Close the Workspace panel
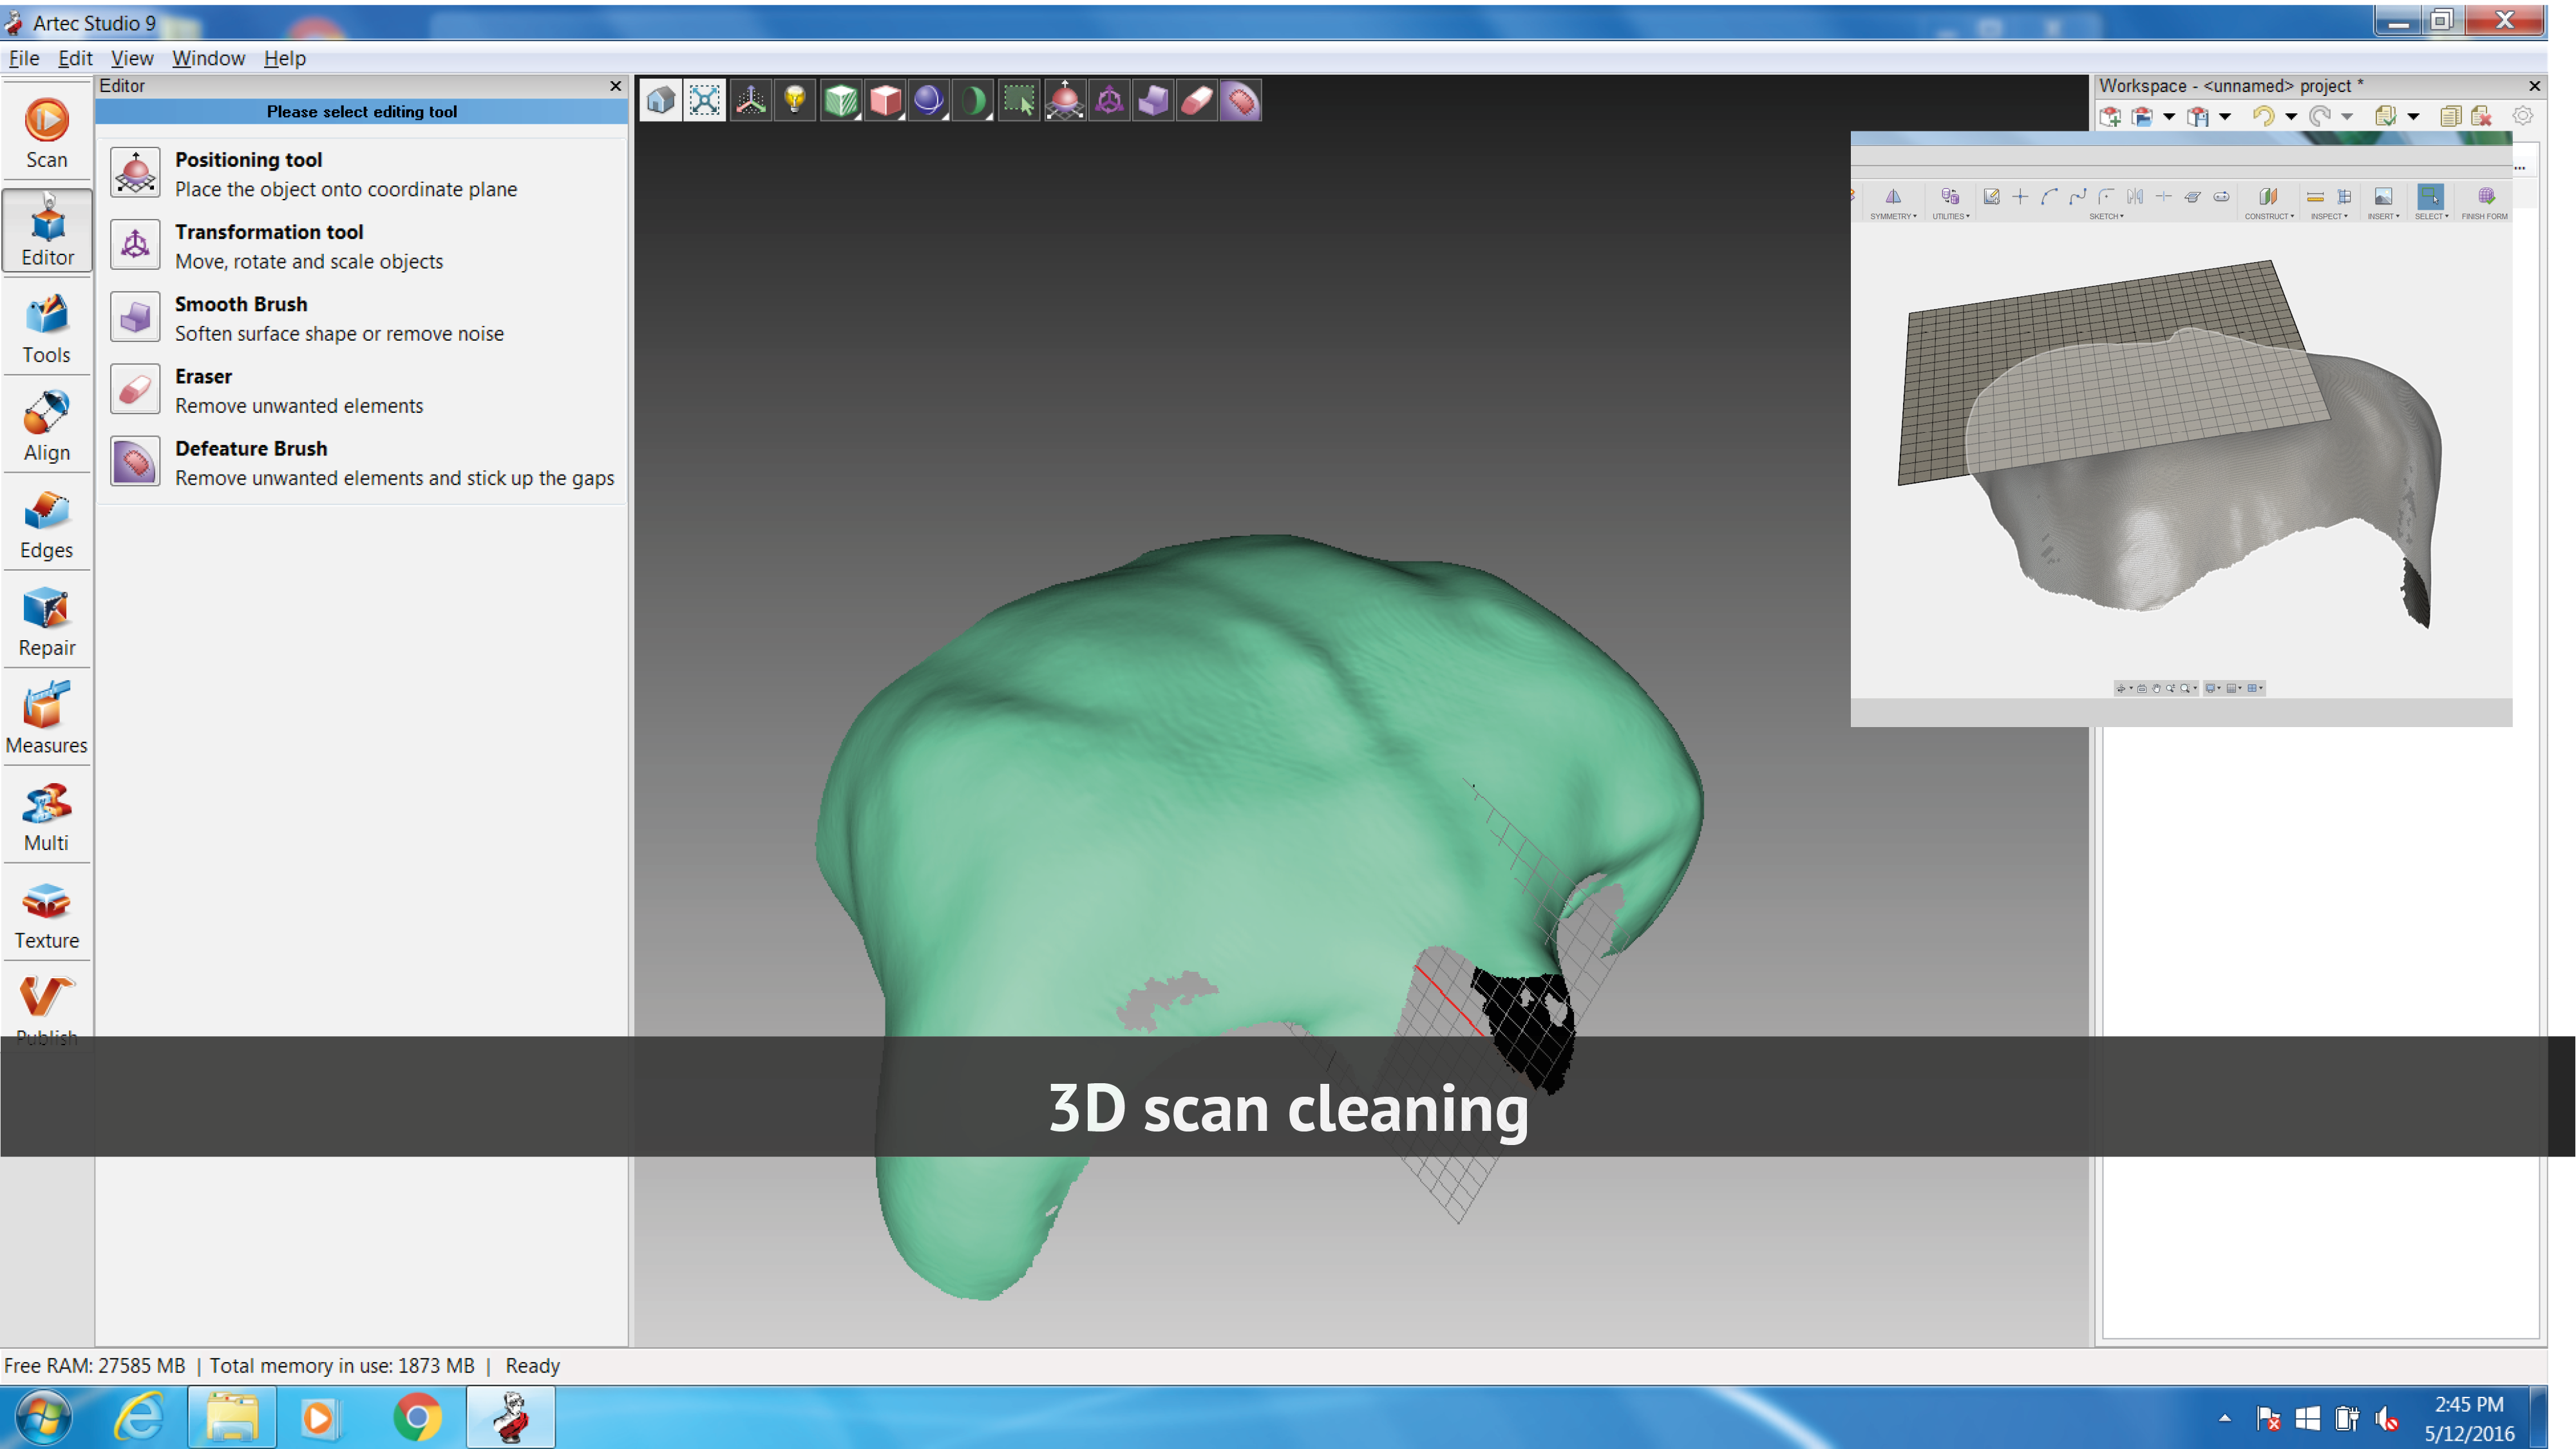This screenshot has height=1449, width=2576. click(2535, 86)
